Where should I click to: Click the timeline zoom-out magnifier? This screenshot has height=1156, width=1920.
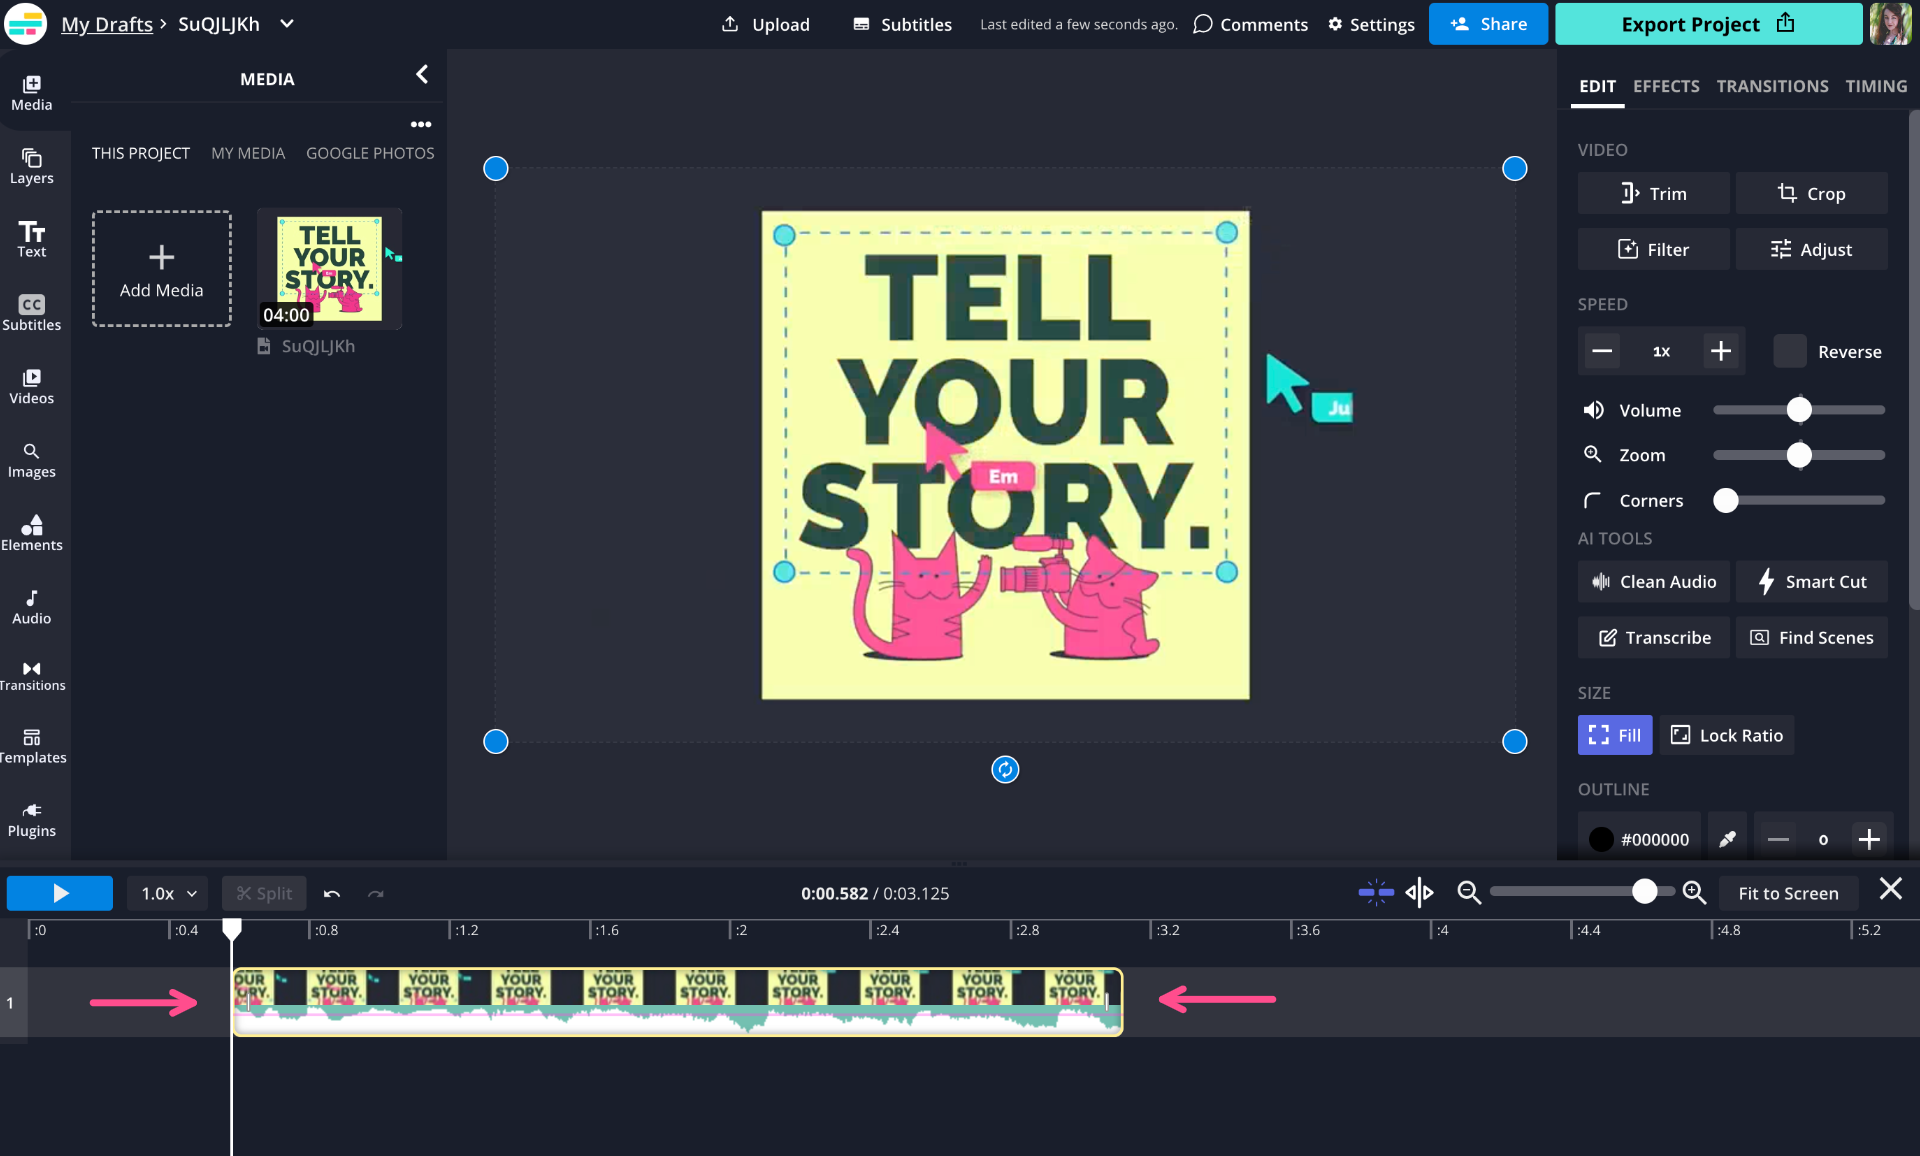click(1468, 892)
